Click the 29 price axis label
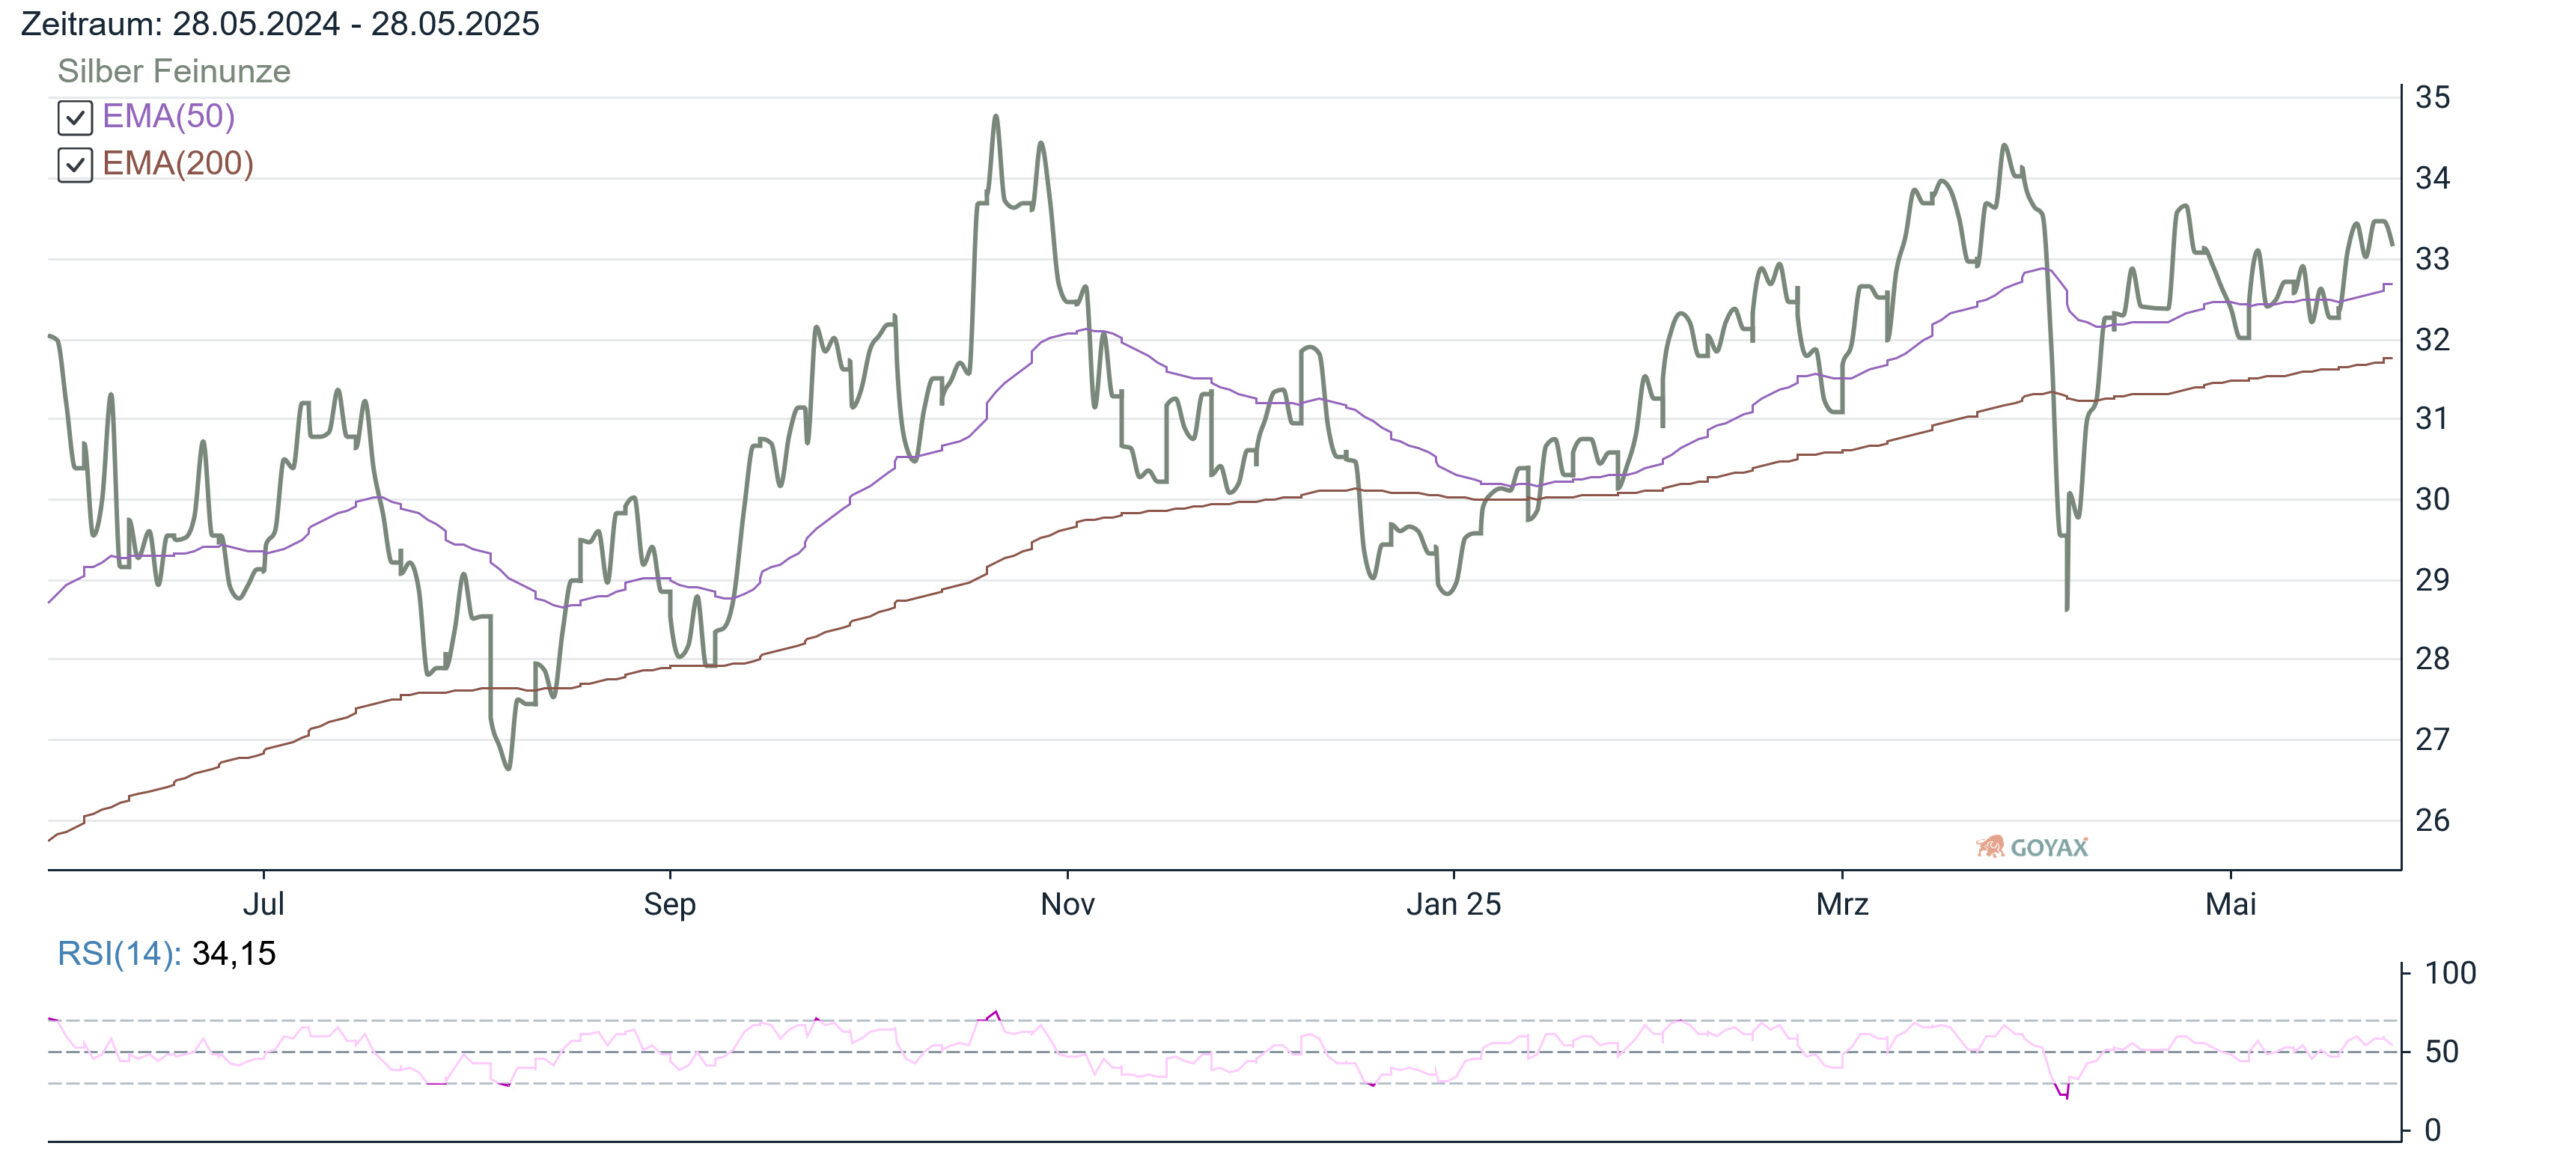Image resolution: width=2560 pixels, height=1152 pixels. coord(2433,580)
